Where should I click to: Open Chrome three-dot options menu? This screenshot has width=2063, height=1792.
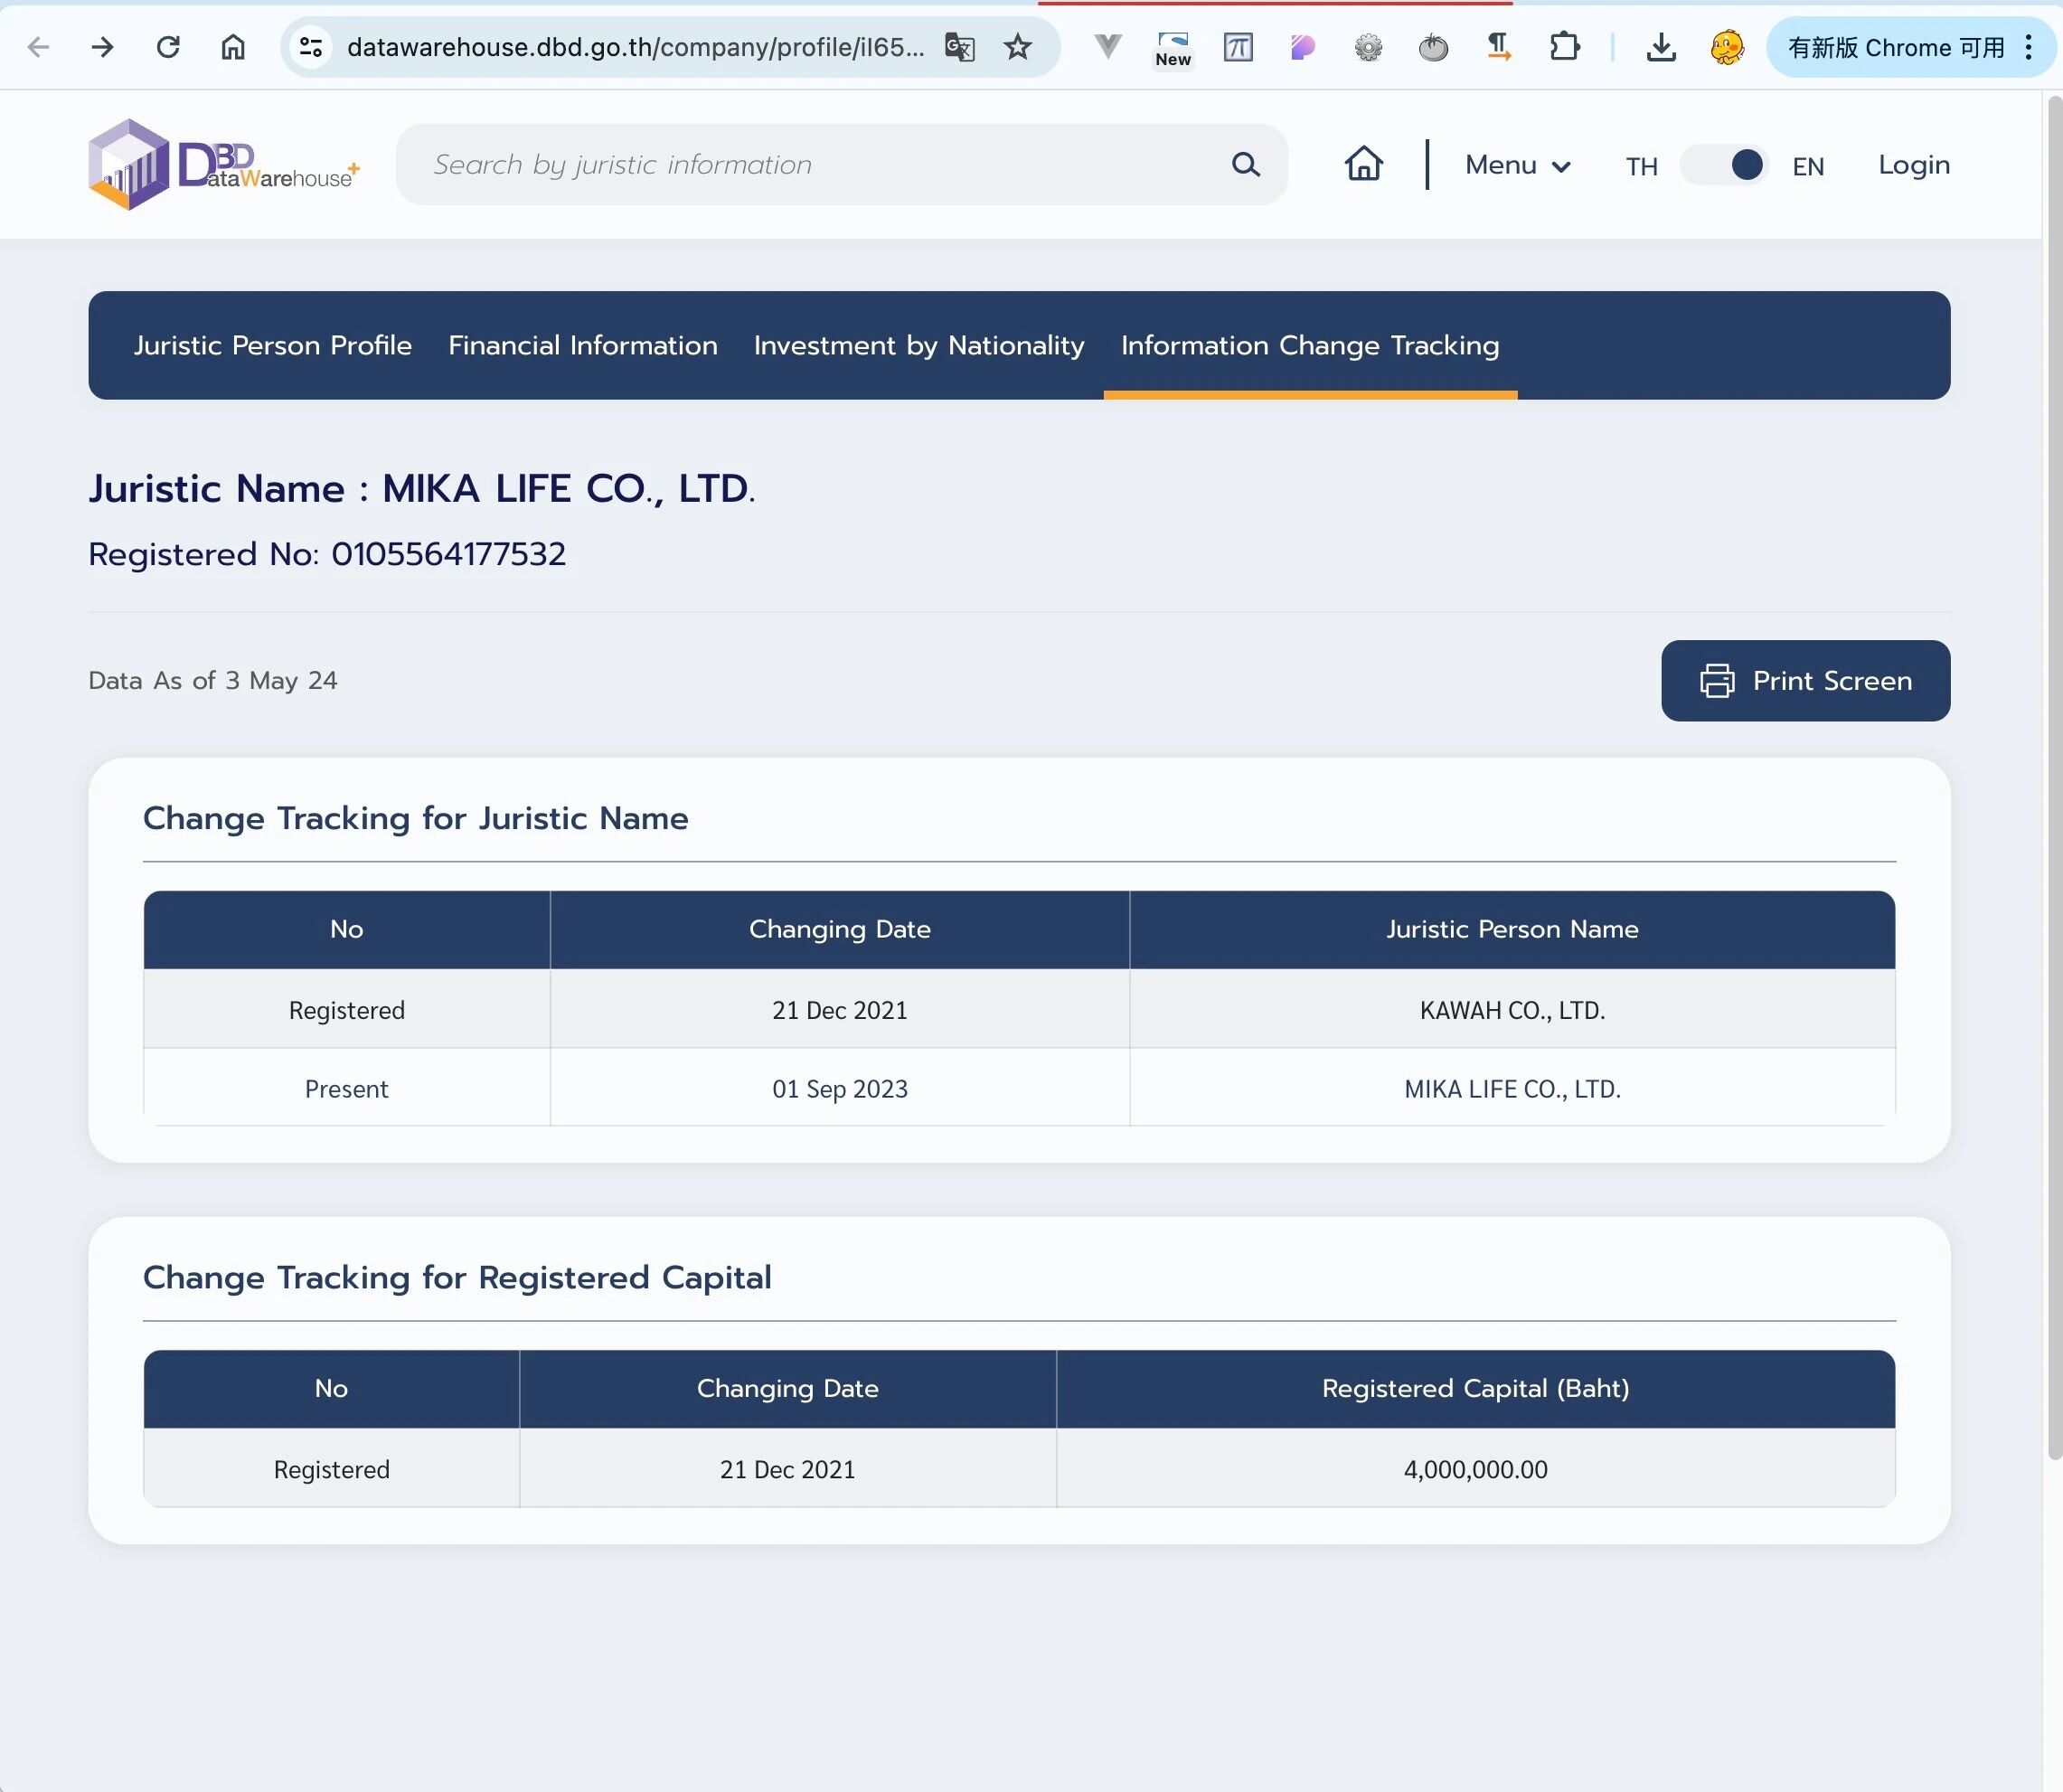pyautogui.click(x=2028, y=47)
